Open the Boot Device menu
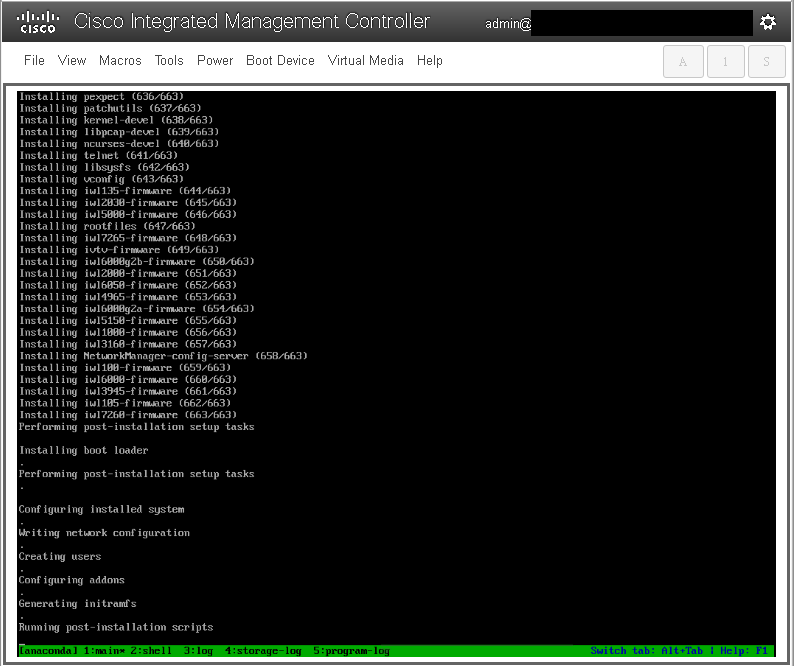The image size is (794, 666). coord(280,60)
